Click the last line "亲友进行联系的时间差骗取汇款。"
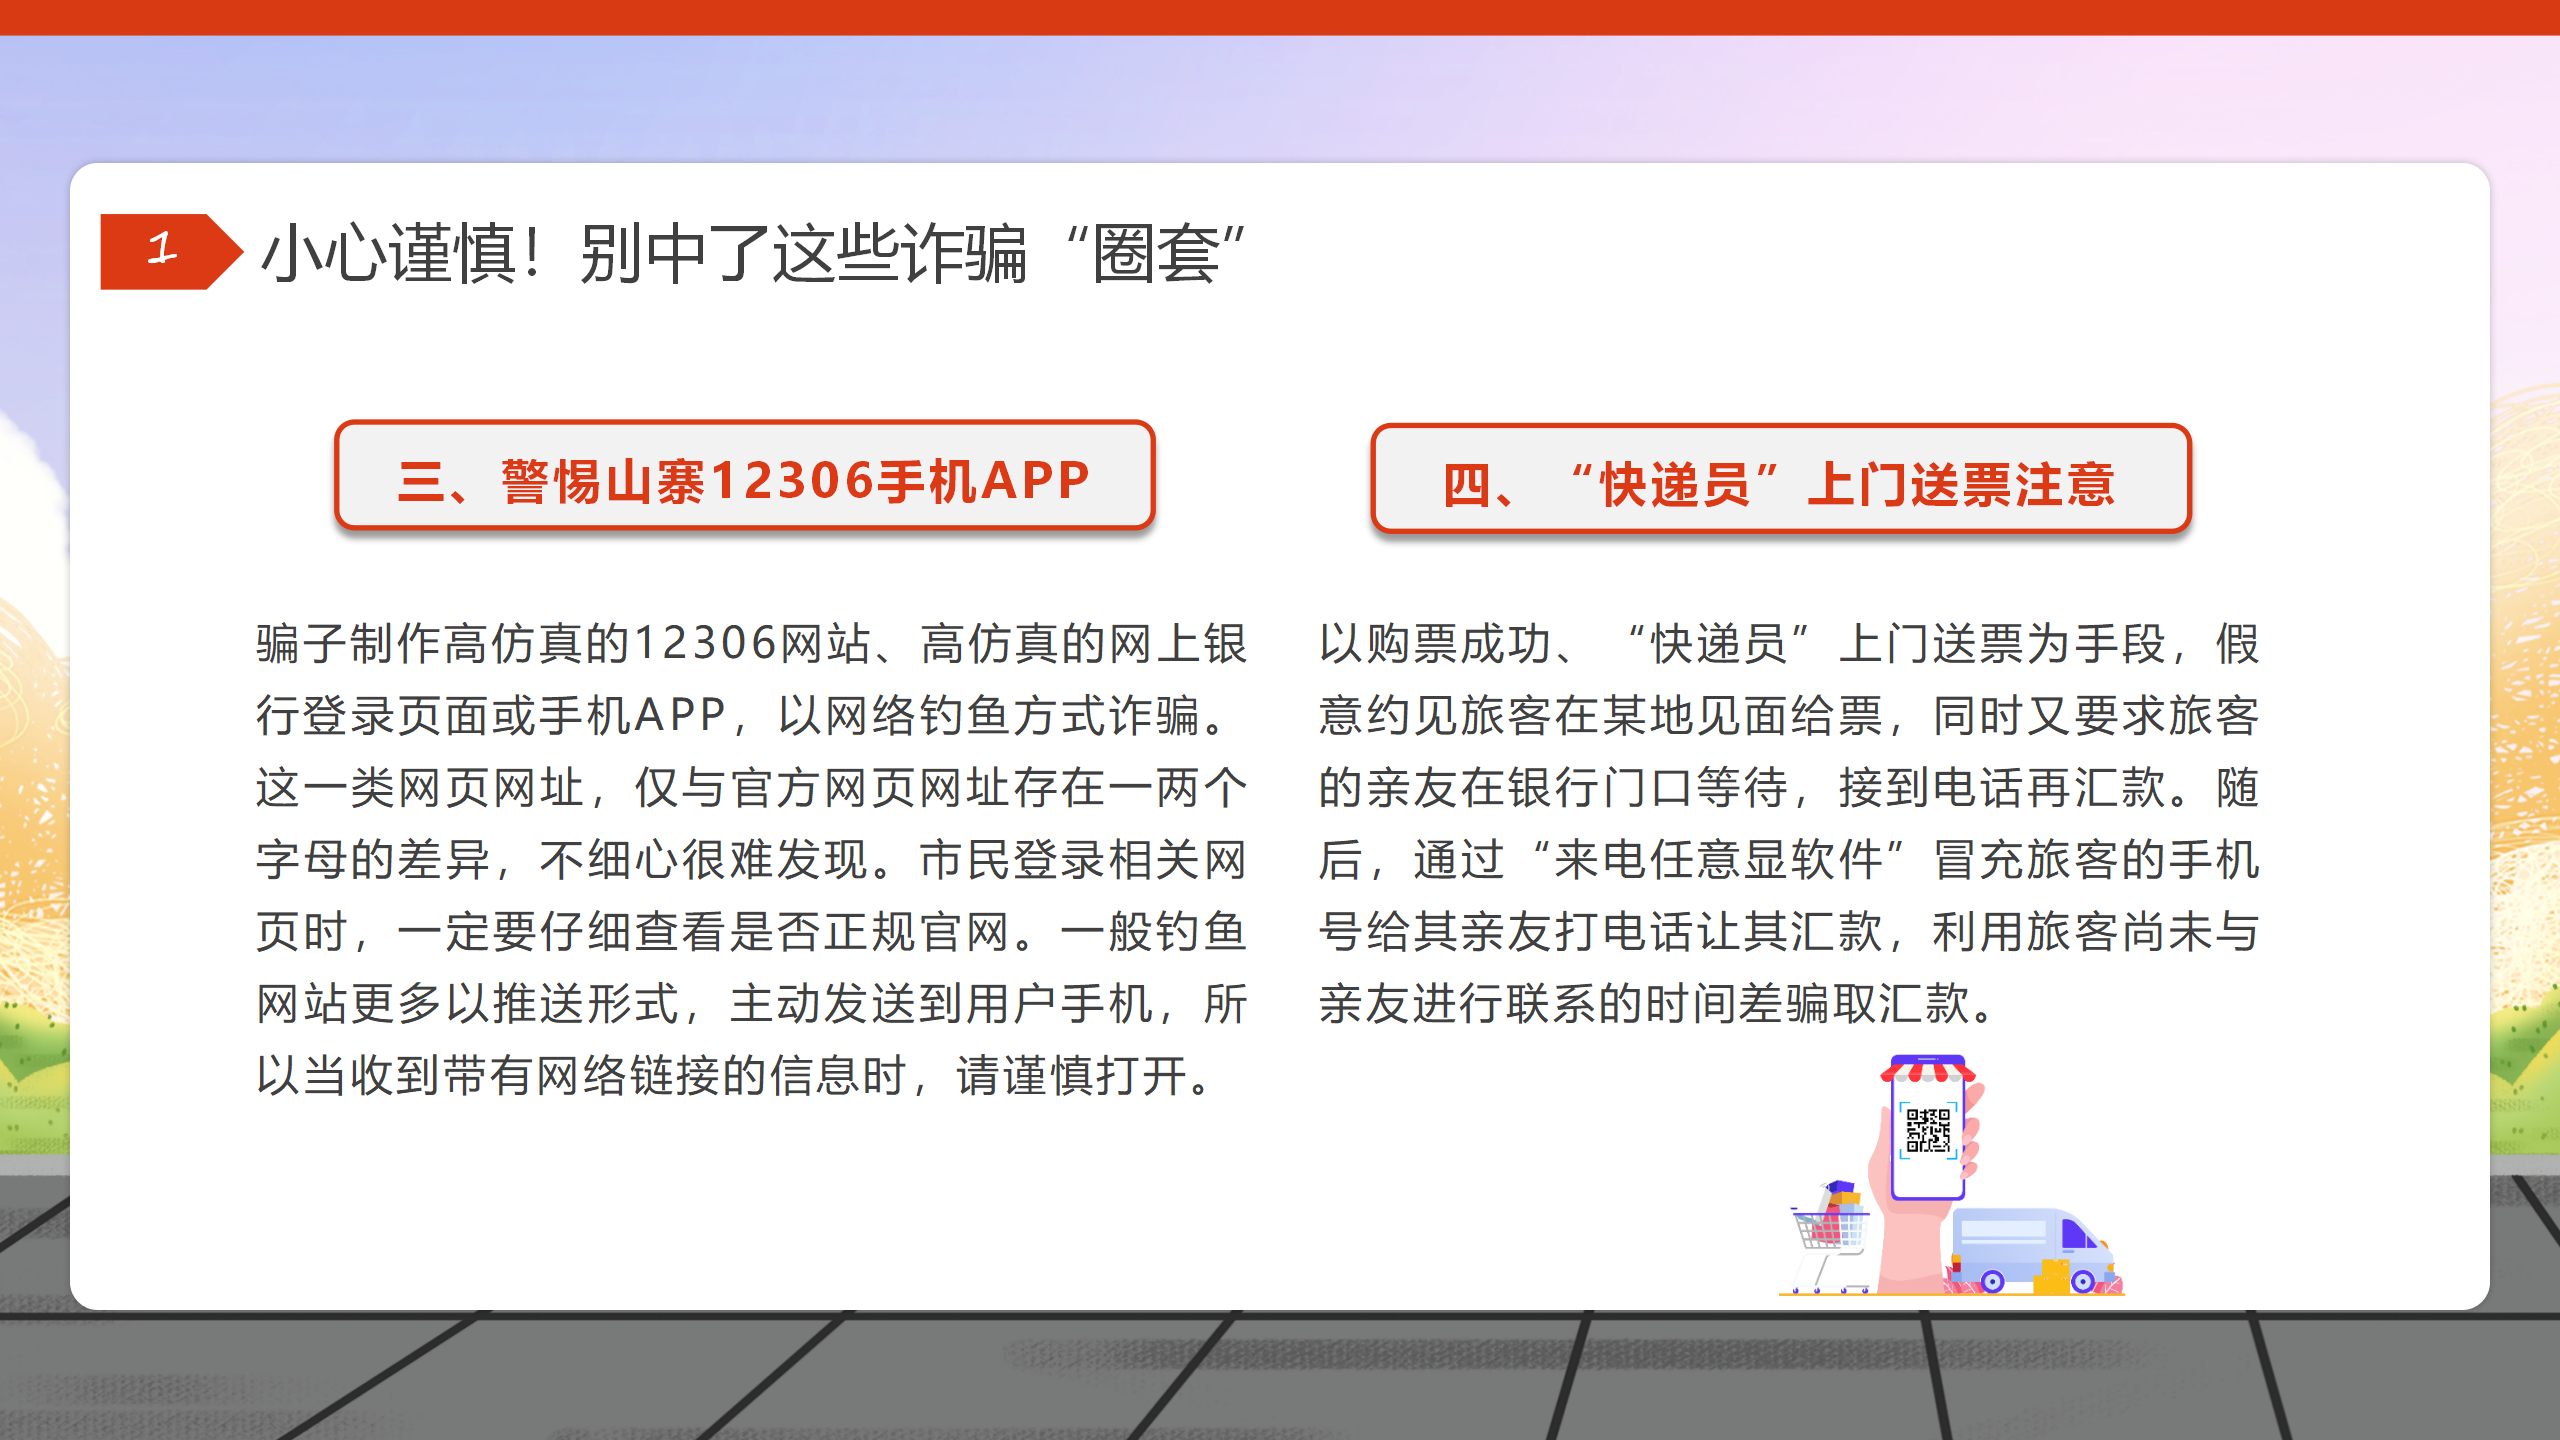The height and width of the screenshot is (1440, 2560). pyautogui.click(x=1655, y=1004)
